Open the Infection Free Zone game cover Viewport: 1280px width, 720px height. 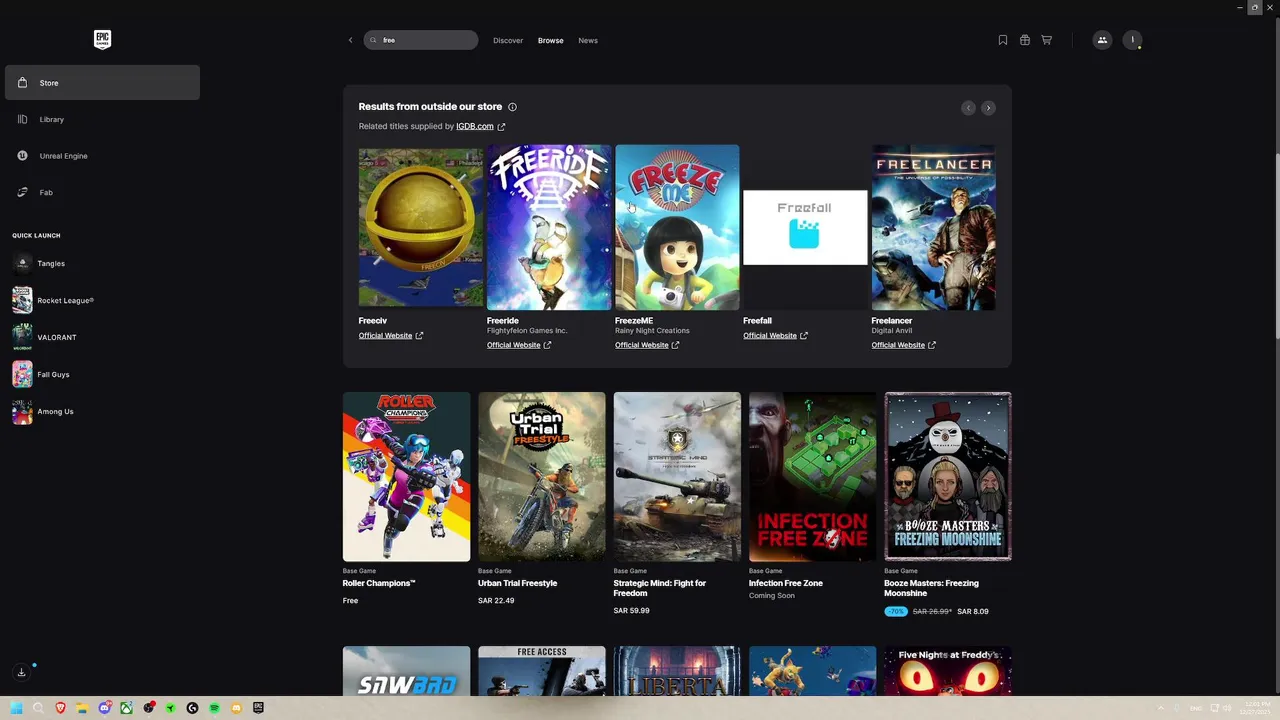coord(812,476)
